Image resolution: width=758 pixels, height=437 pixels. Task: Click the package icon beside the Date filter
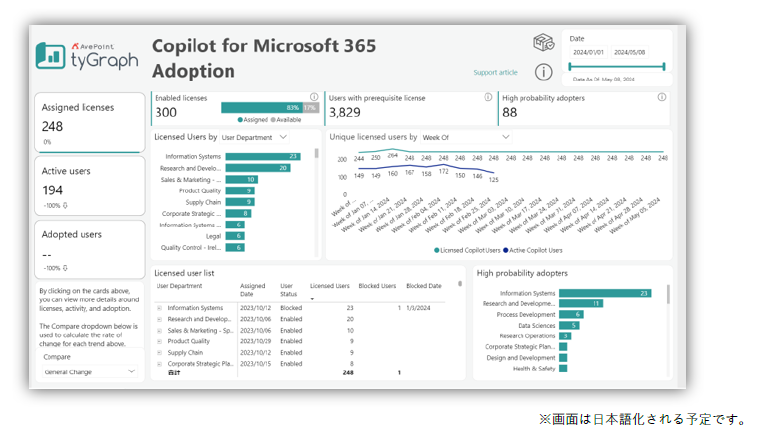543,43
